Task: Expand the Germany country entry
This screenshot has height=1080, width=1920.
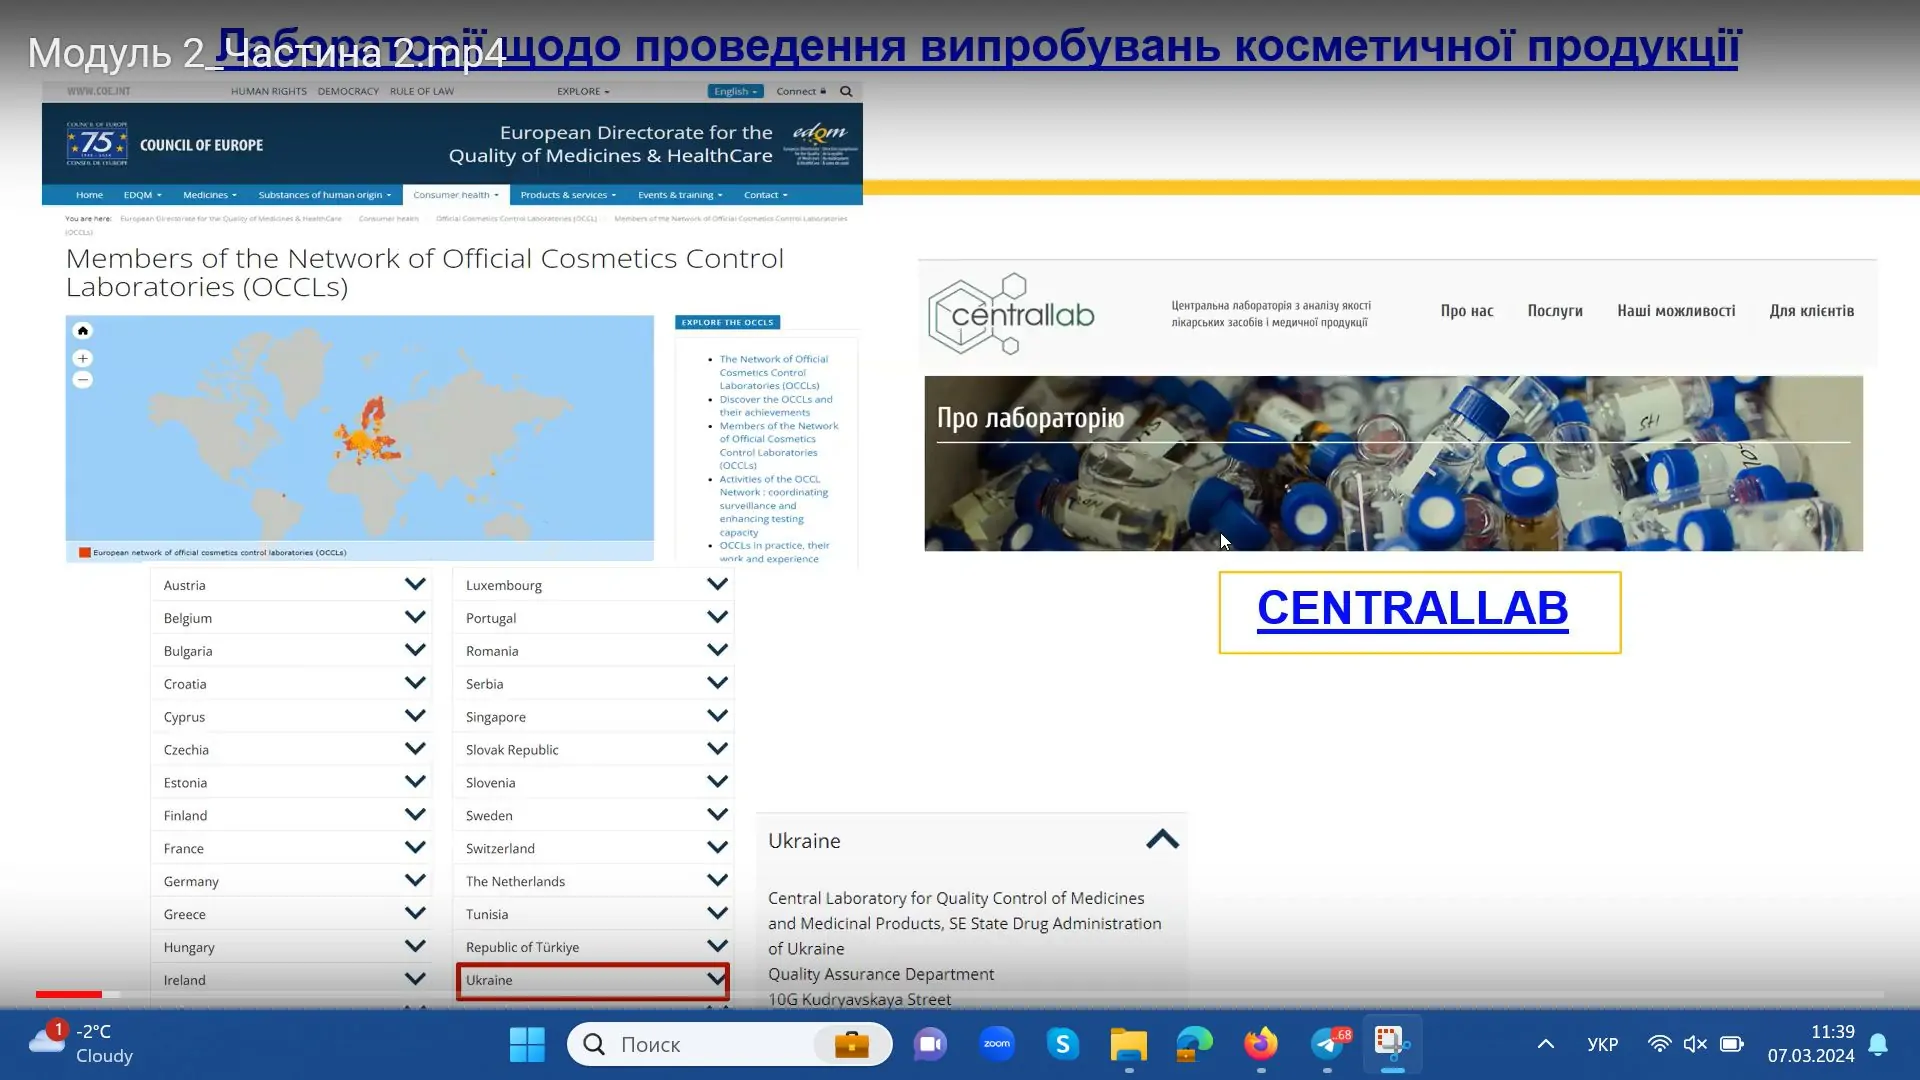Action: 415,880
